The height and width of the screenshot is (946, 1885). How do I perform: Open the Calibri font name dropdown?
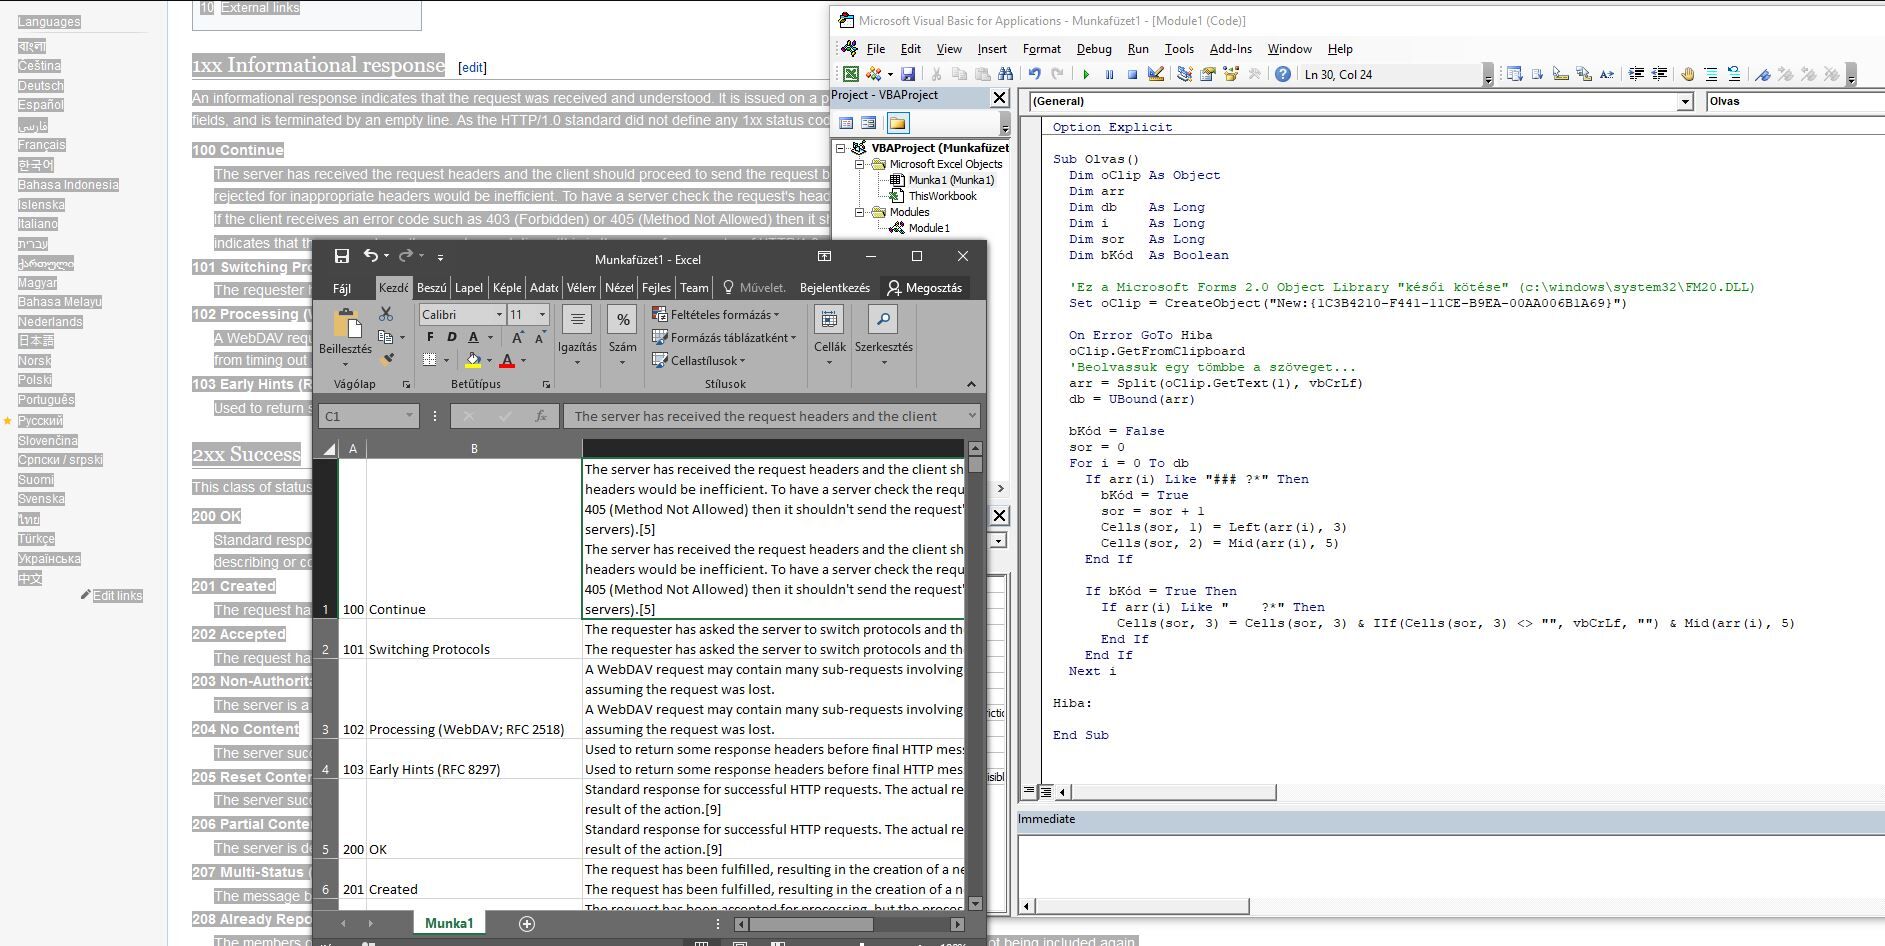(499, 314)
